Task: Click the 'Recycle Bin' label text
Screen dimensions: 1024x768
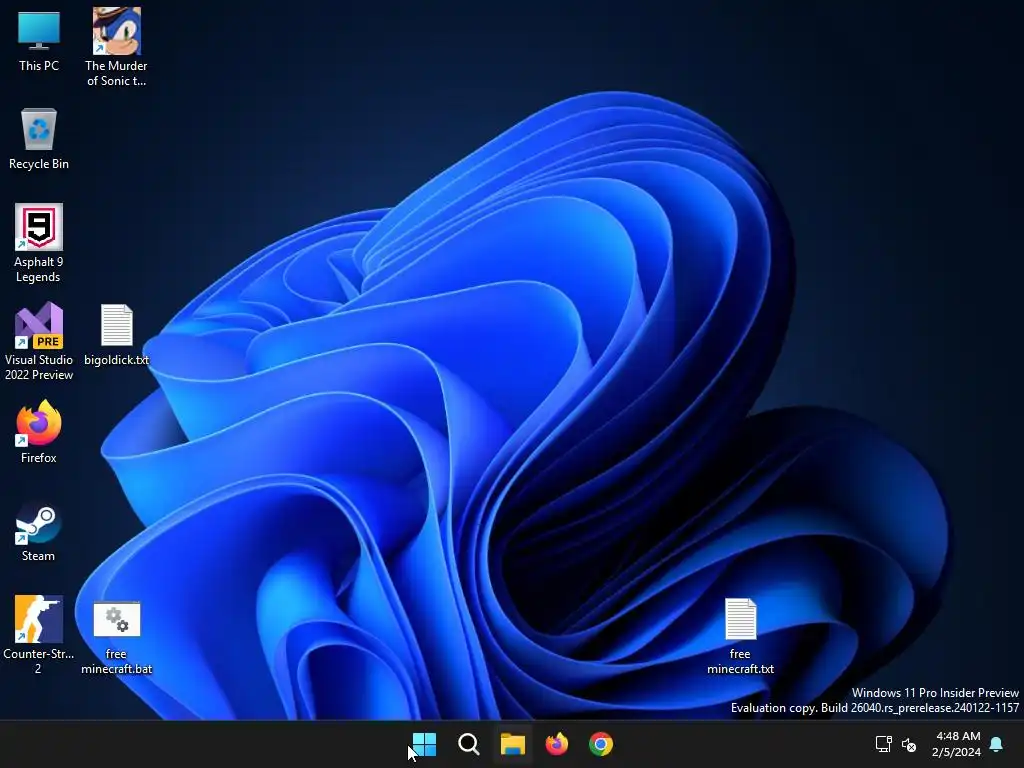Action: [39, 164]
